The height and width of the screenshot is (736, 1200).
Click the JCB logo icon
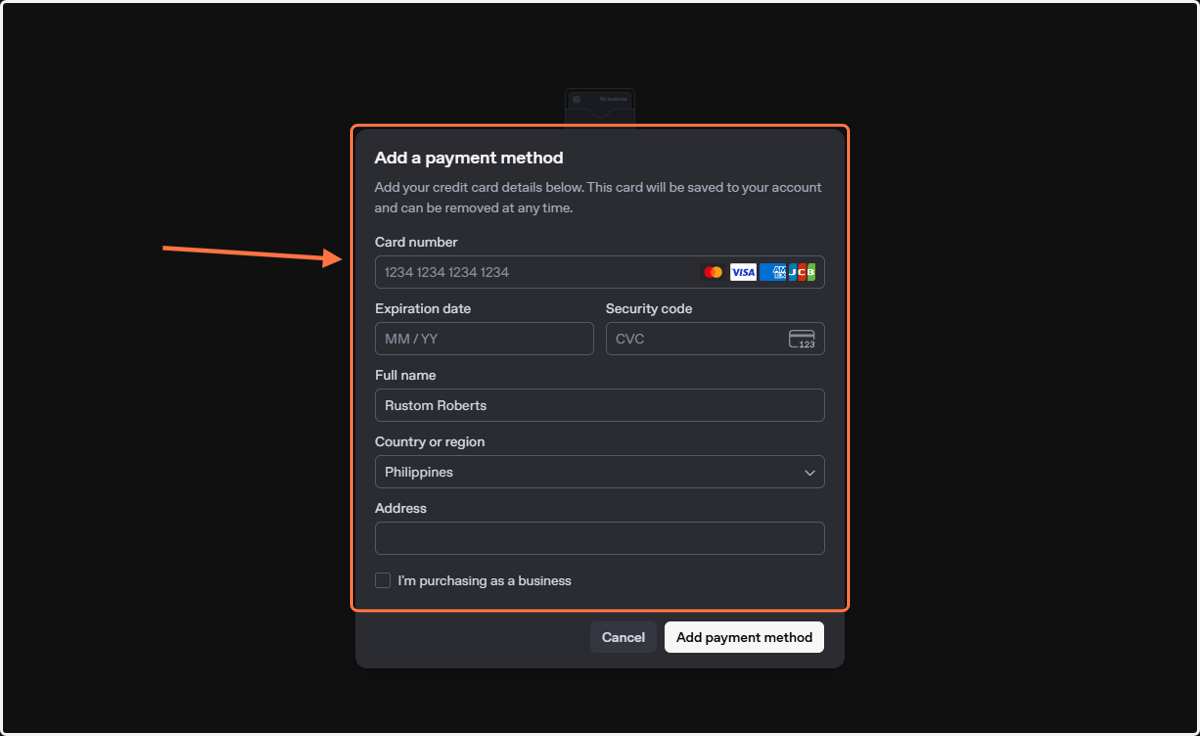pos(802,272)
